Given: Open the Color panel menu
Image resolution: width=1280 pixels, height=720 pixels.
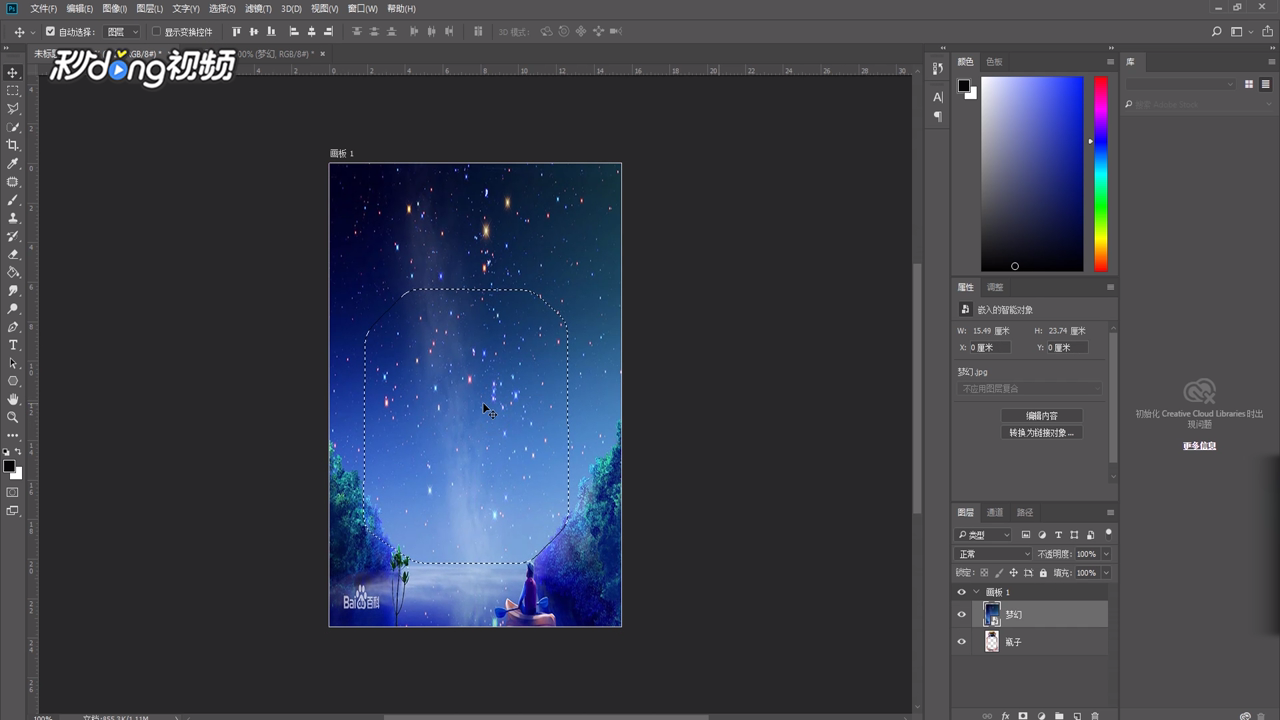Looking at the screenshot, I should tap(1110, 62).
